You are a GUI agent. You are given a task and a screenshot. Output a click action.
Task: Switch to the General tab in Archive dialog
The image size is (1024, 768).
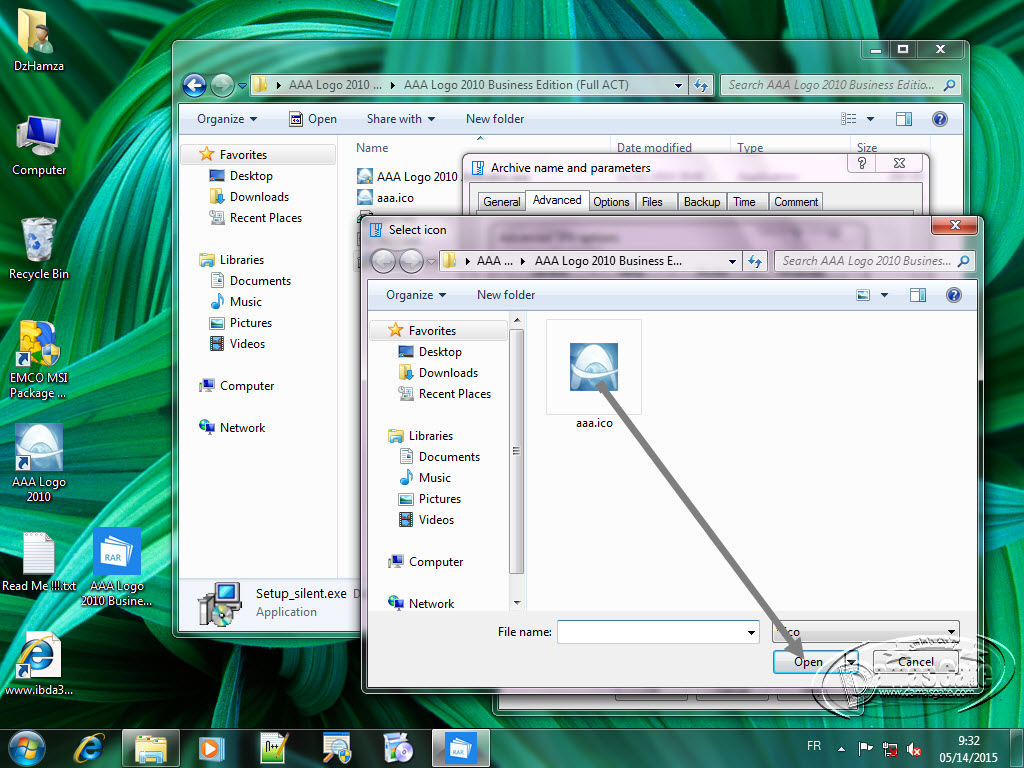[502, 202]
